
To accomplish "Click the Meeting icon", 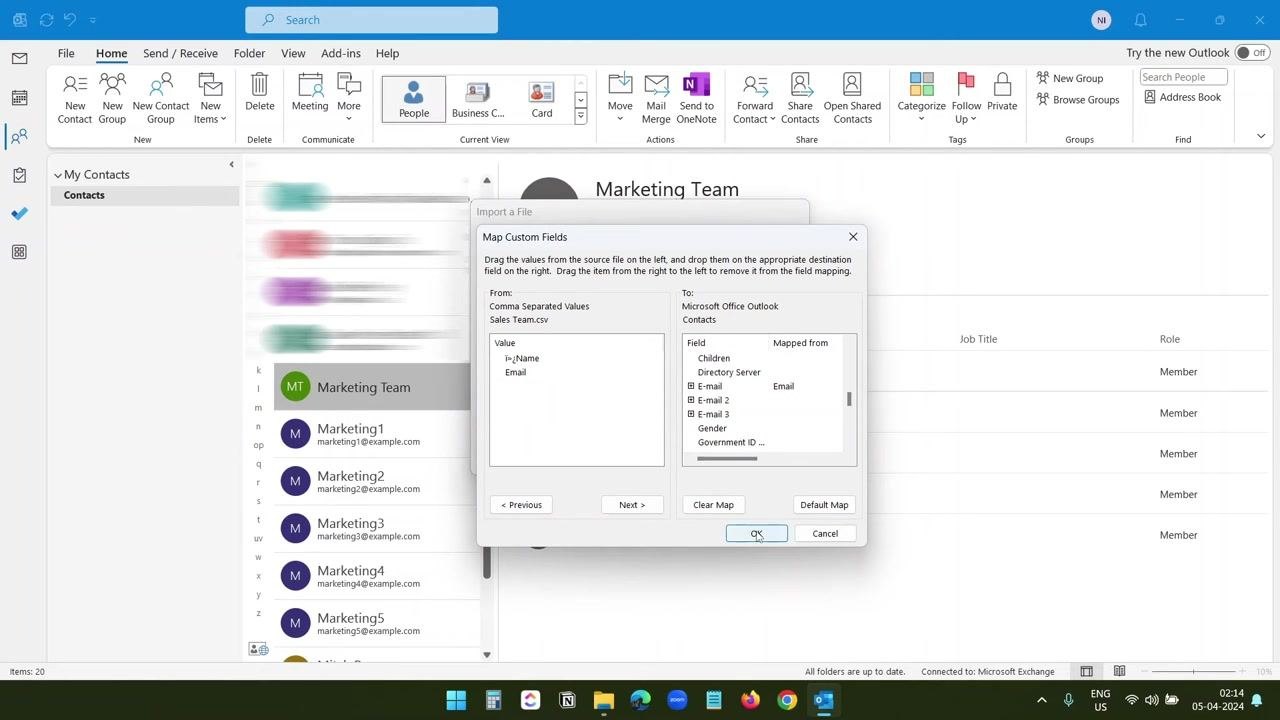I will 310,93.
